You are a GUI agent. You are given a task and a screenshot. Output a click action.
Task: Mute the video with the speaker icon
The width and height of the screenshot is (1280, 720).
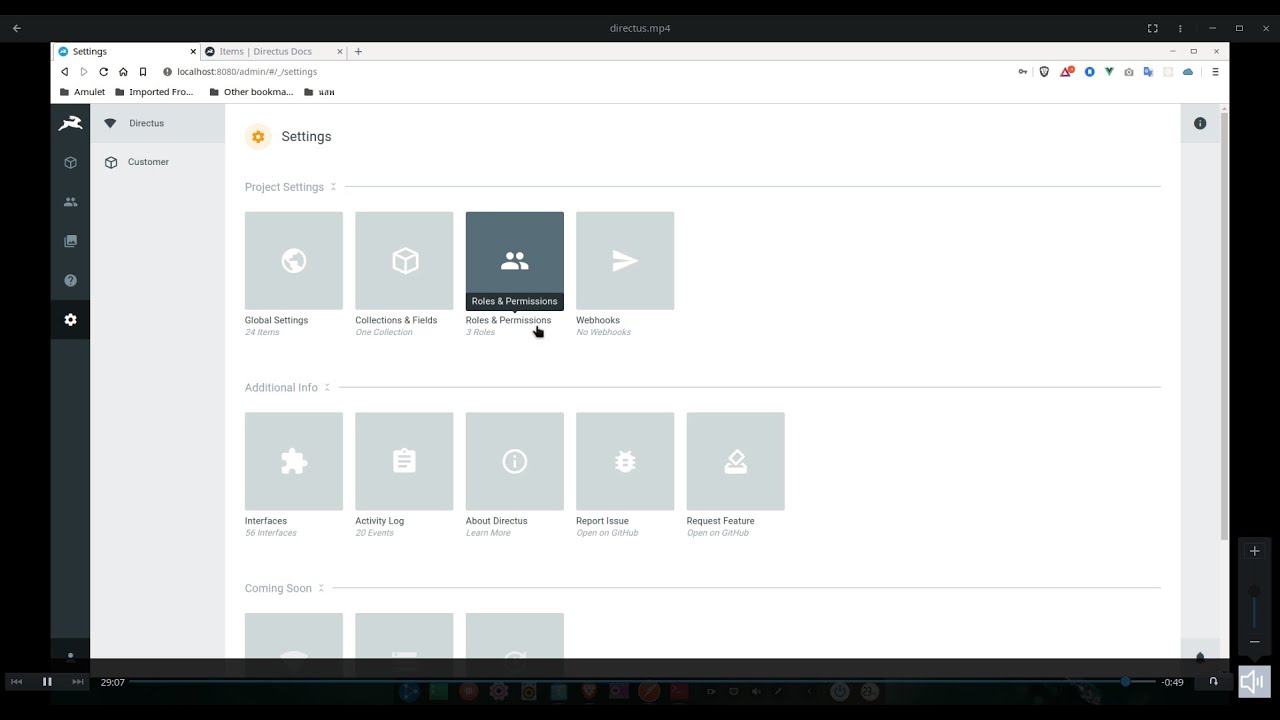point(1254,682)
